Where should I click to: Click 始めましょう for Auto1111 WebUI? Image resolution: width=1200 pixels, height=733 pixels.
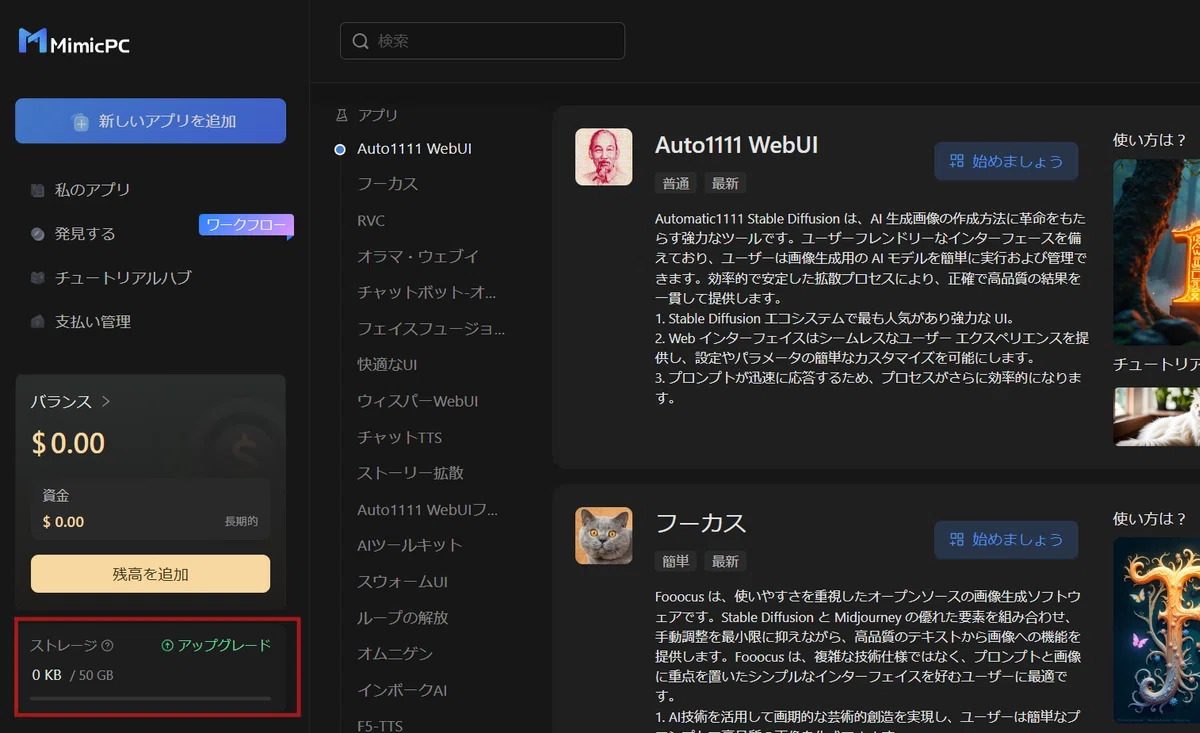click(1006, 161)
